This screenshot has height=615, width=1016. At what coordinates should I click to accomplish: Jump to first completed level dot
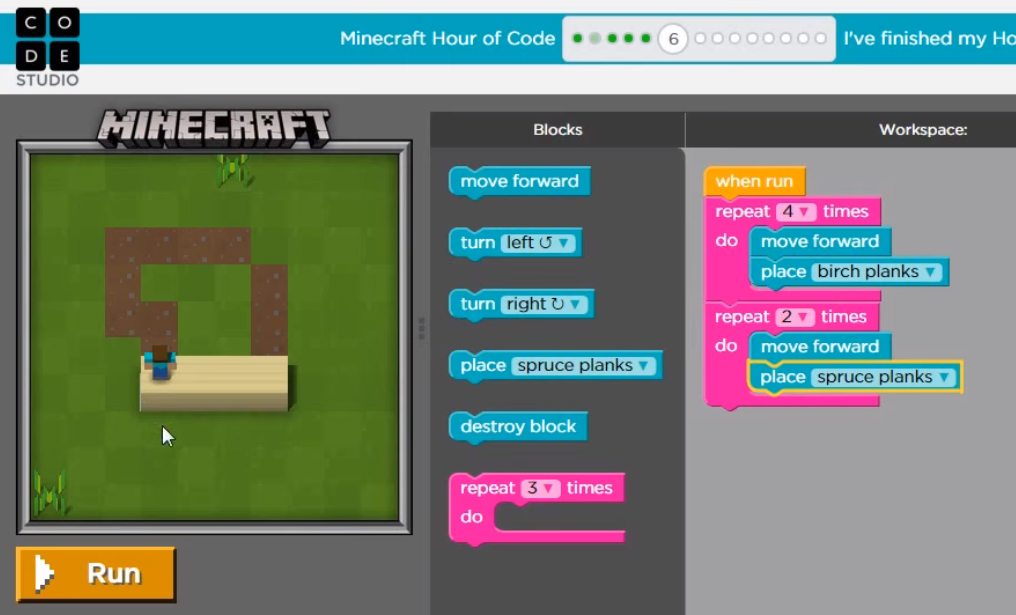(x=577, y=38)
